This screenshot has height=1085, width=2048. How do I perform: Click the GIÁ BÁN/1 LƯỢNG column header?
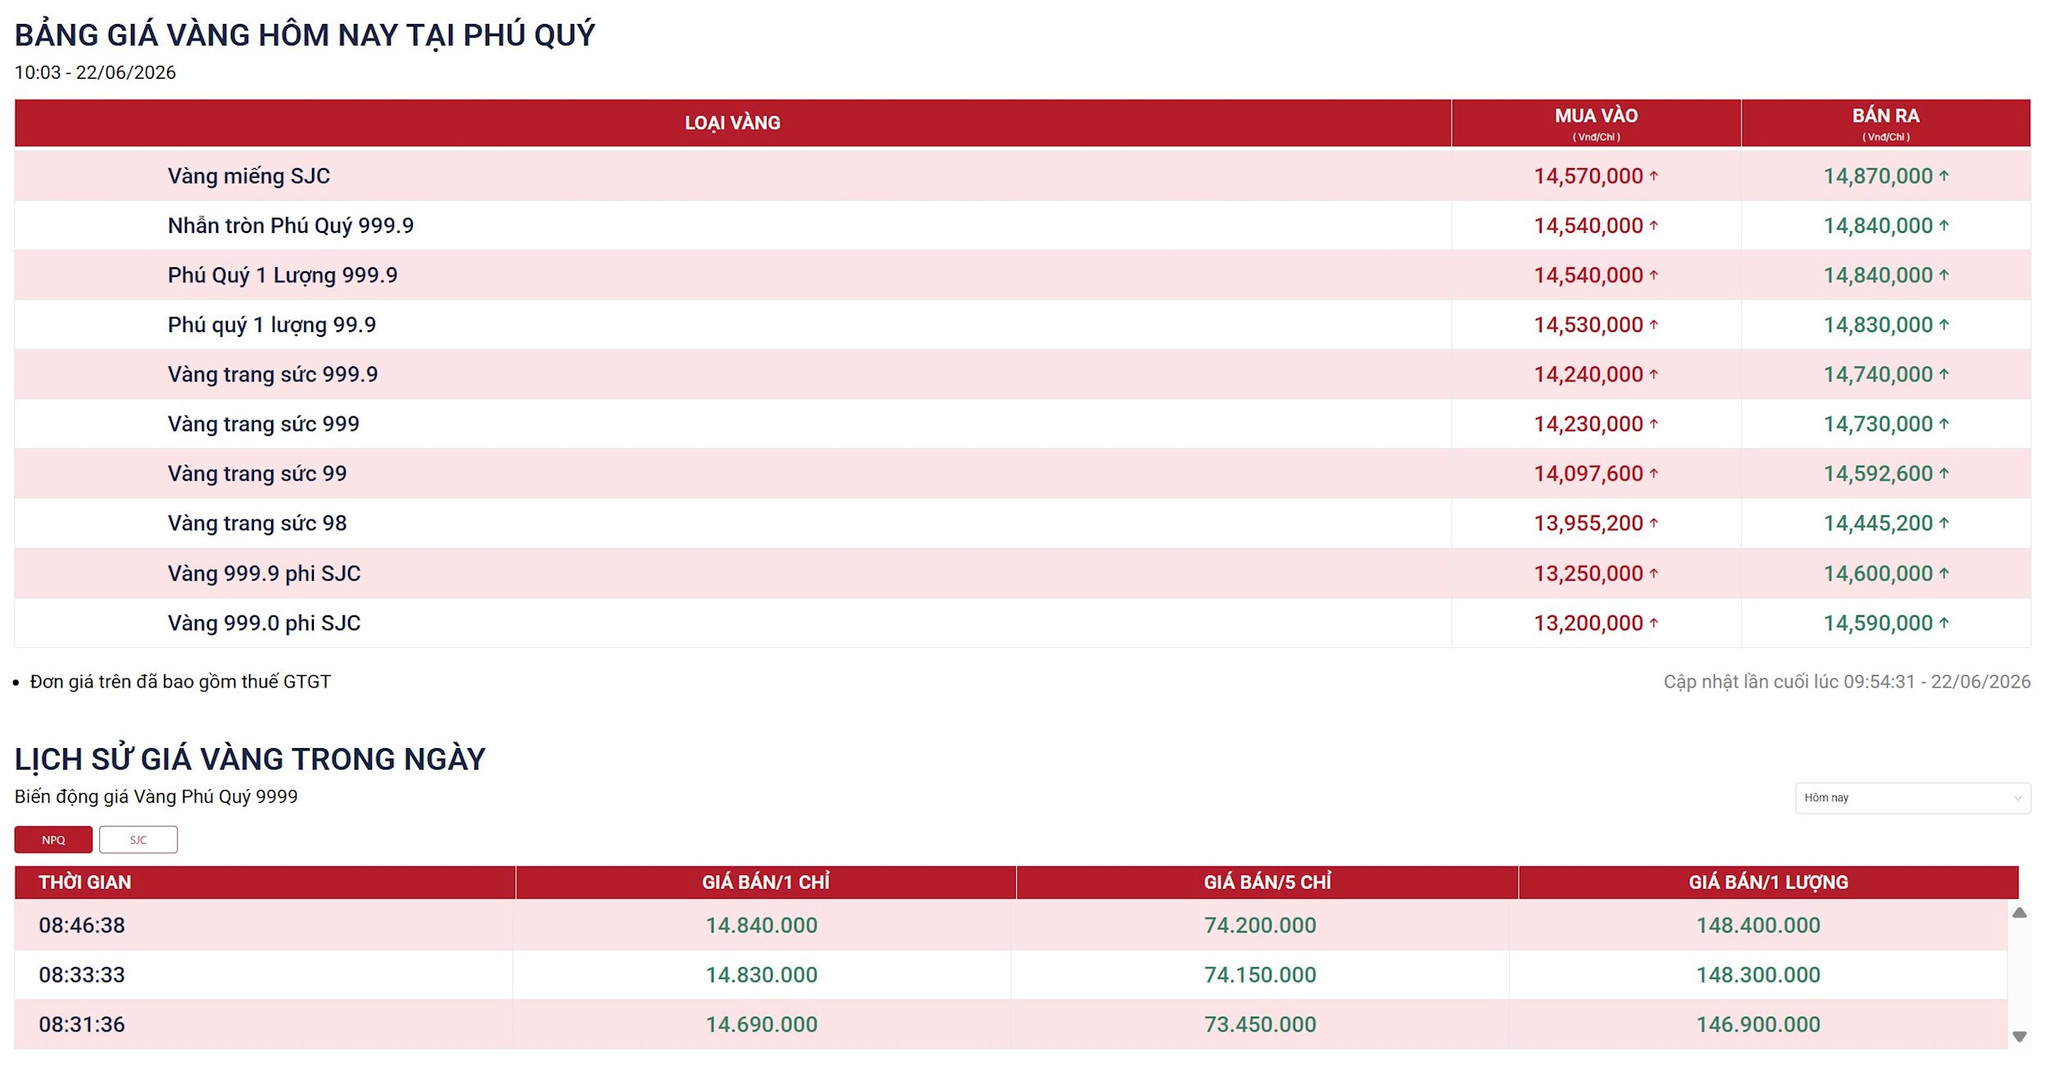click(1768, 882)
